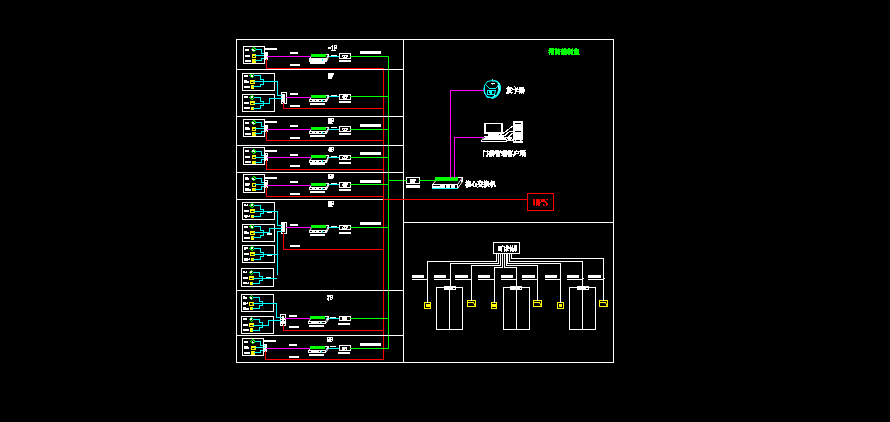890x422 pixels.
Task: Select yellow icon right of the middle door
Action: (x=537, y=303)
